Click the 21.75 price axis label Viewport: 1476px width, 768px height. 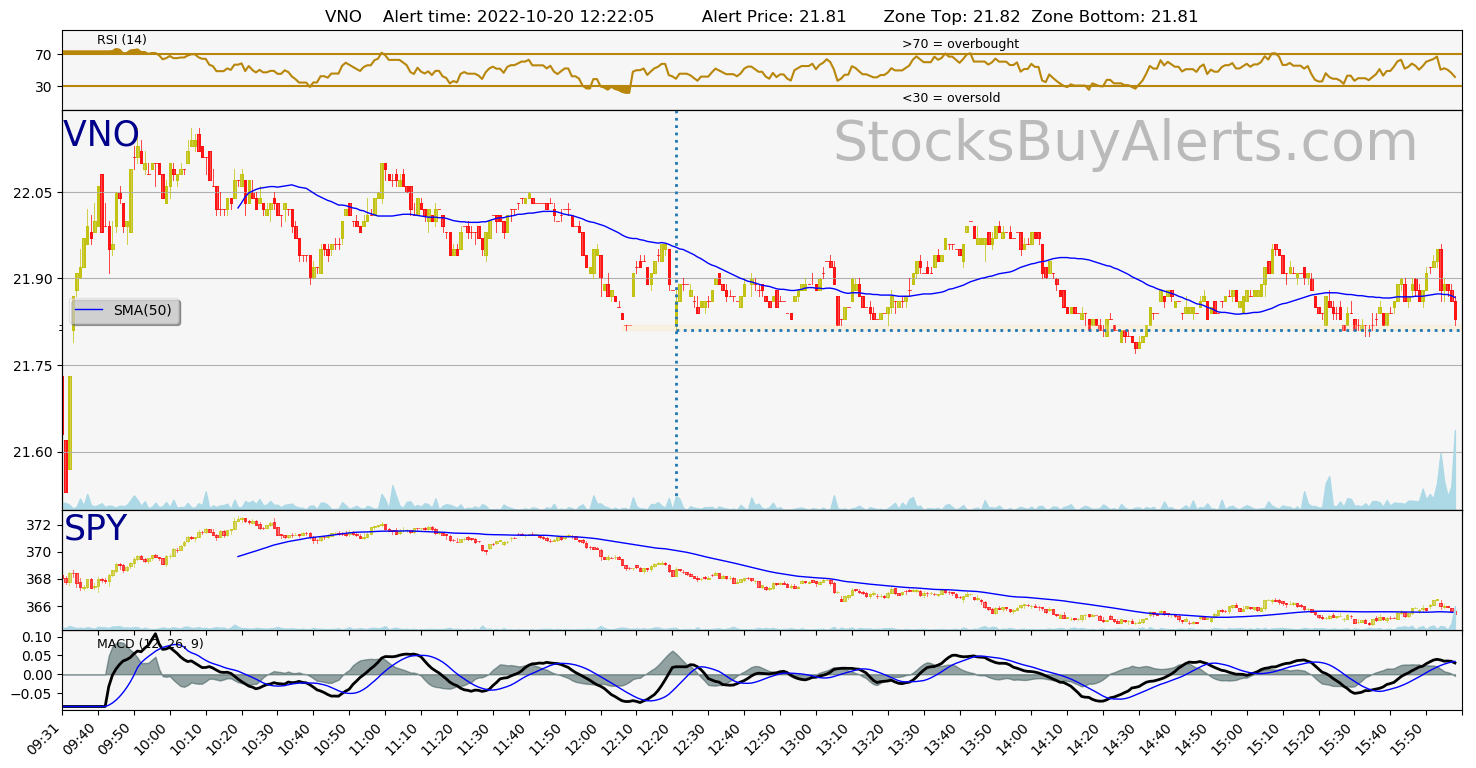click(33, 366)
